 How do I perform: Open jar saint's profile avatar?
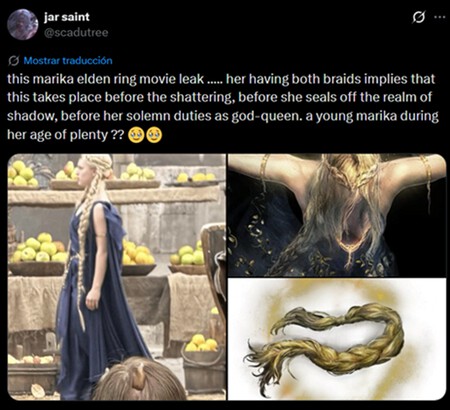pyautogui.click(x=23, y=24)
